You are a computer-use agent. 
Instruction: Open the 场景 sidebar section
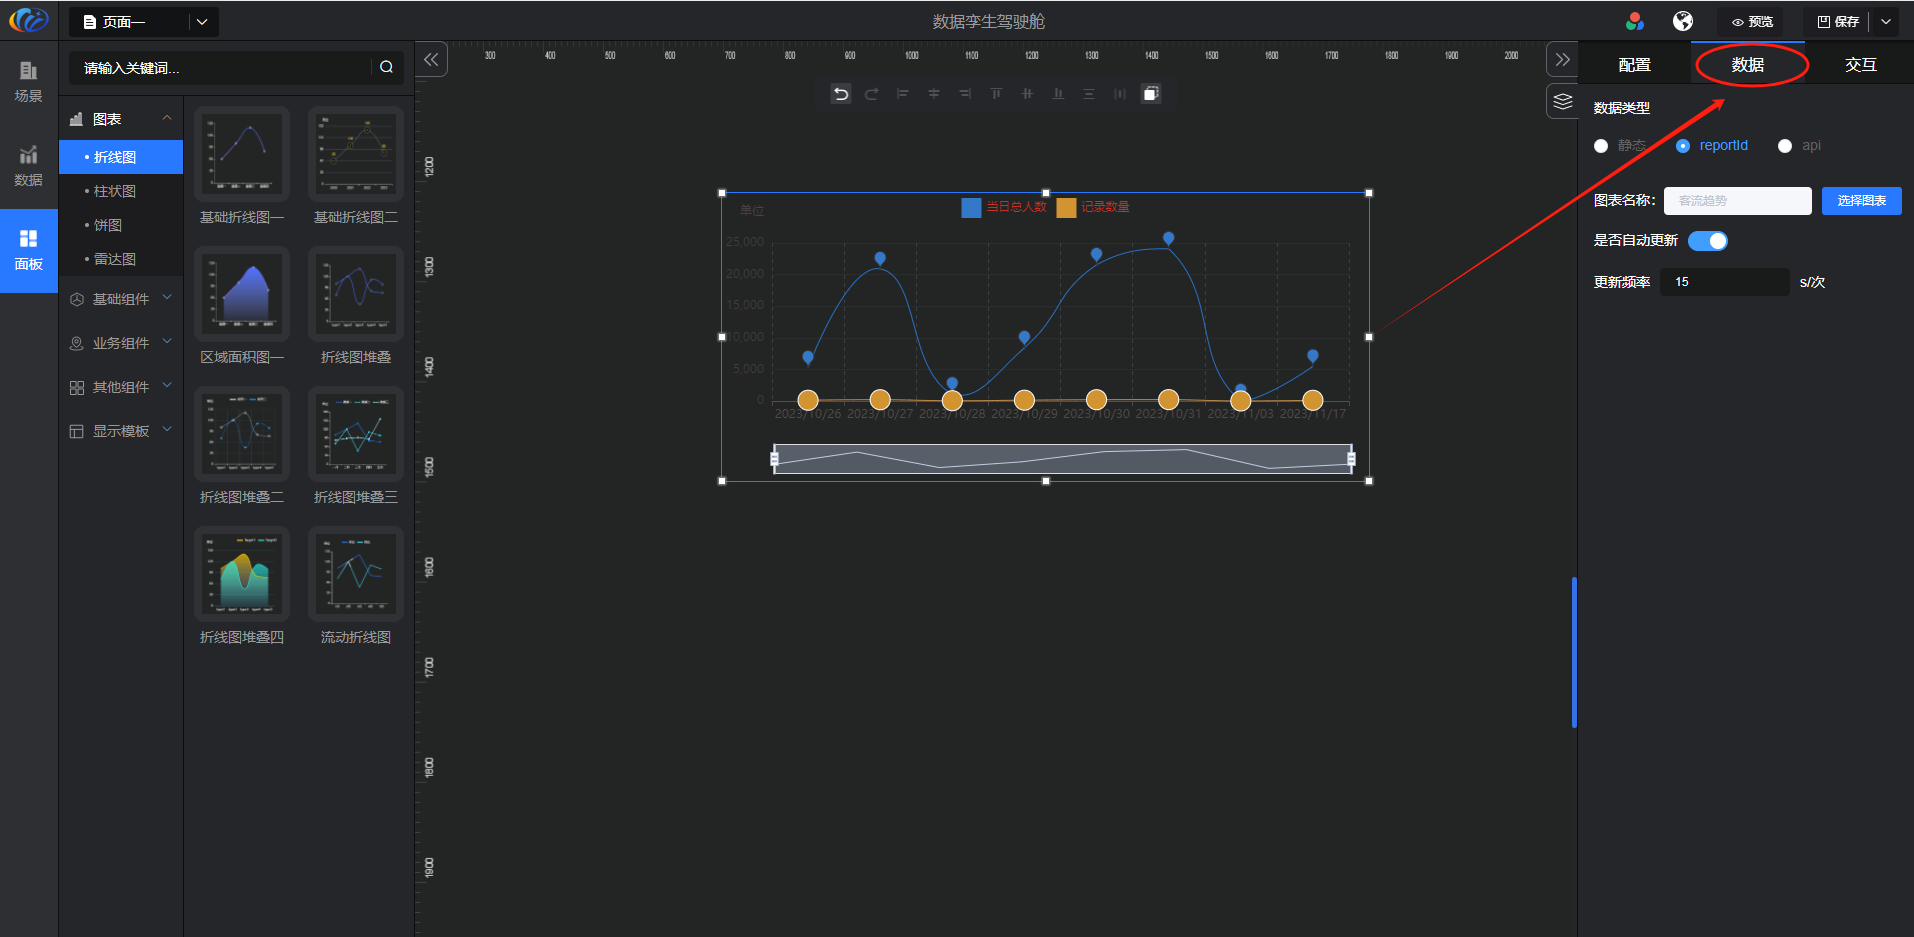29,81
